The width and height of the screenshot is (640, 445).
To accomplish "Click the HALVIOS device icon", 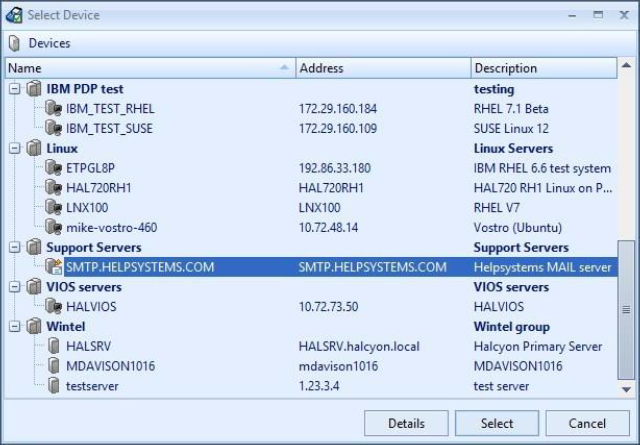I will (54, 306).
